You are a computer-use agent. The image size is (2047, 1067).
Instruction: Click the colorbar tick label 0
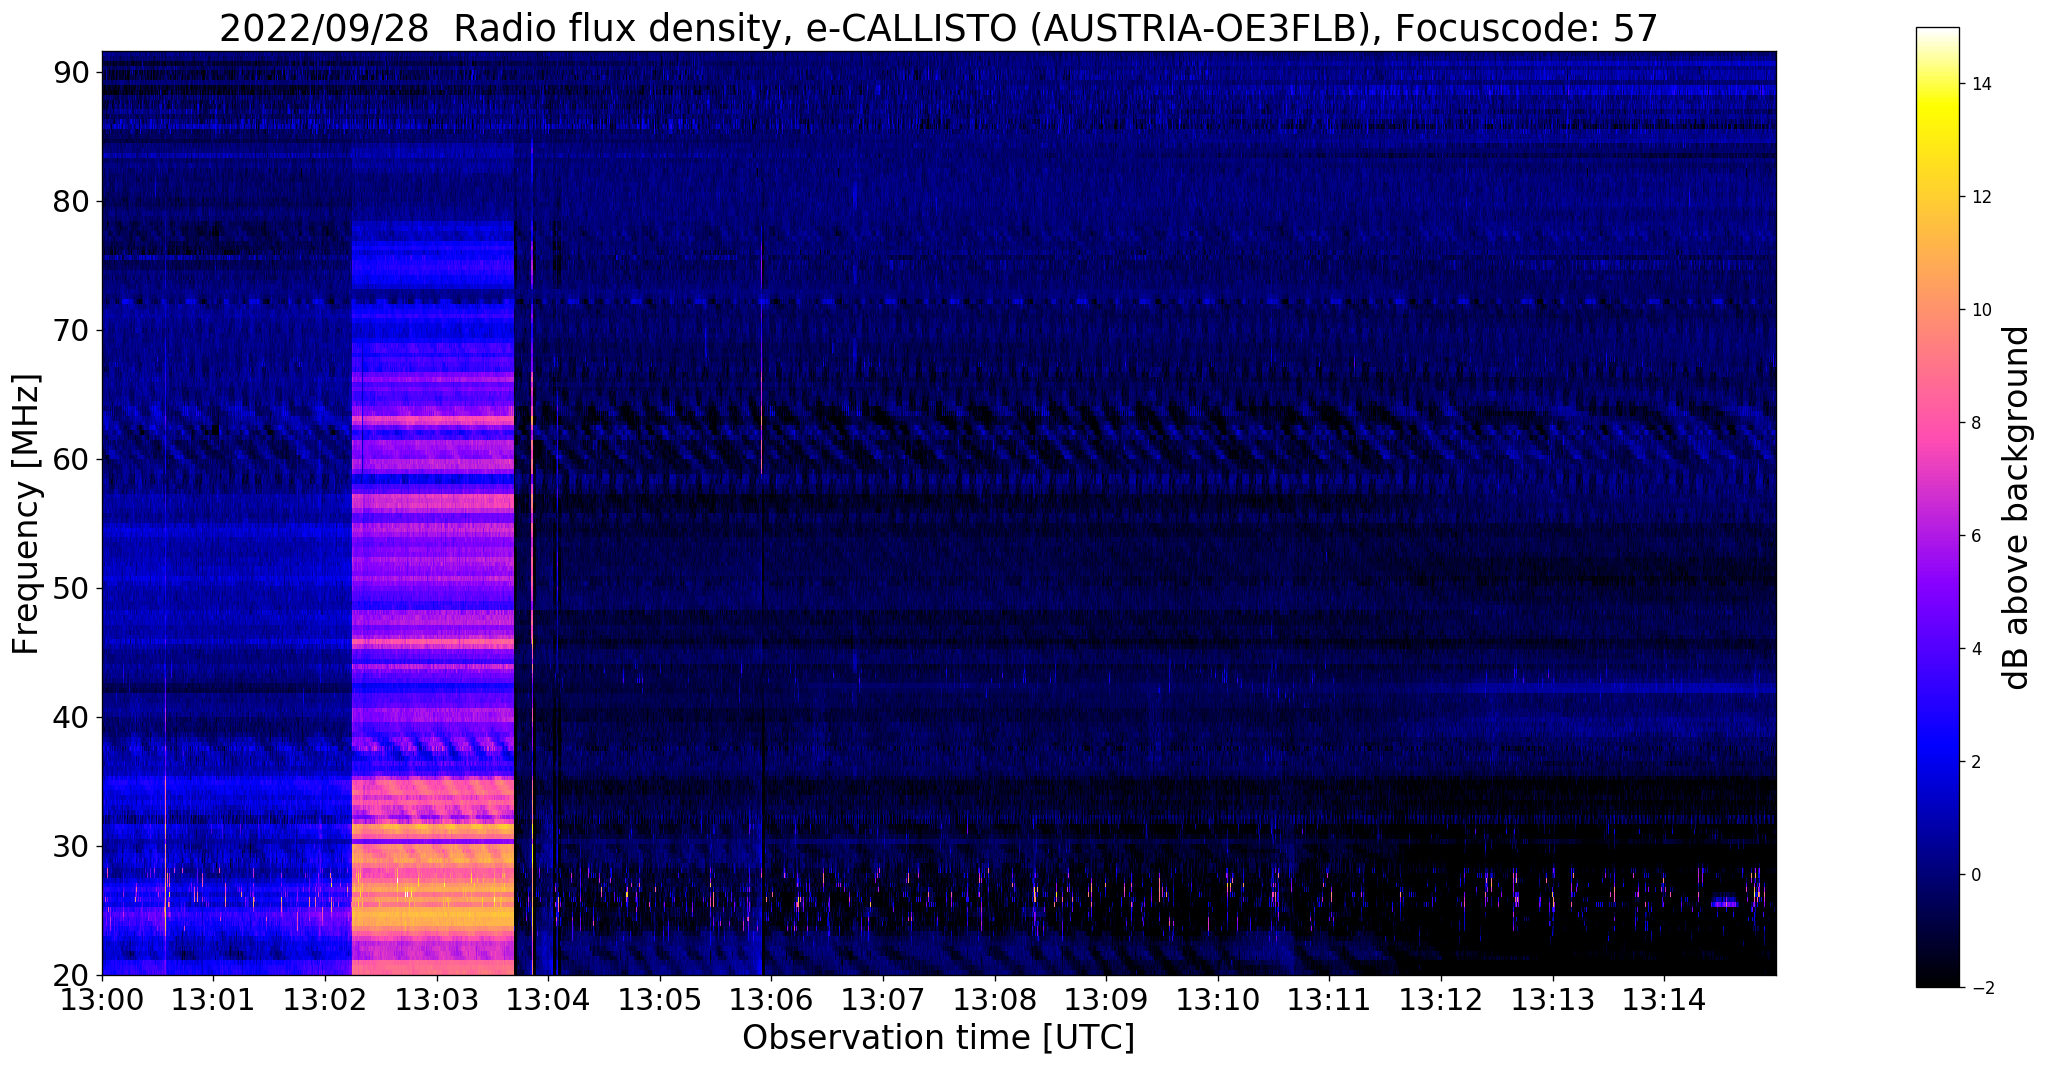[1975, 875]
